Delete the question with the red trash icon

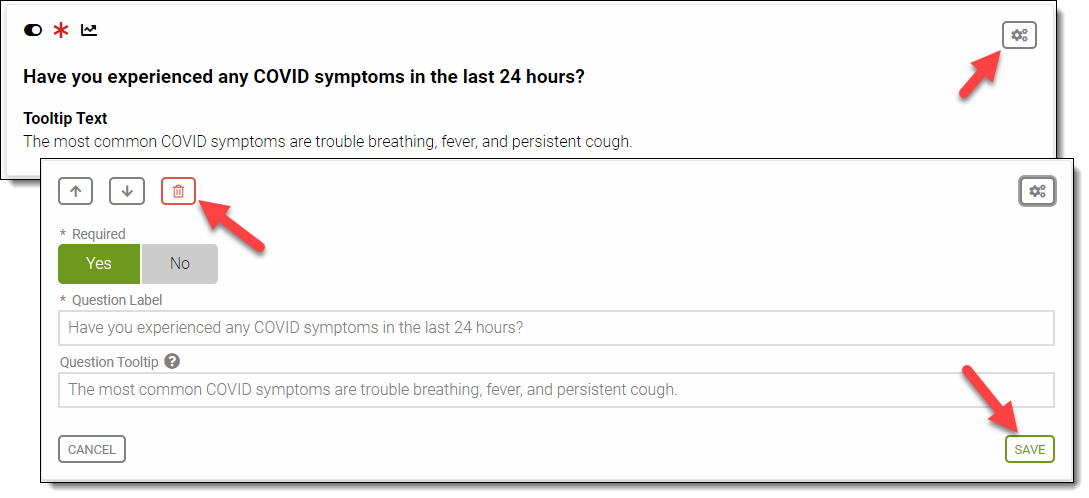click(x=179, y=191)
